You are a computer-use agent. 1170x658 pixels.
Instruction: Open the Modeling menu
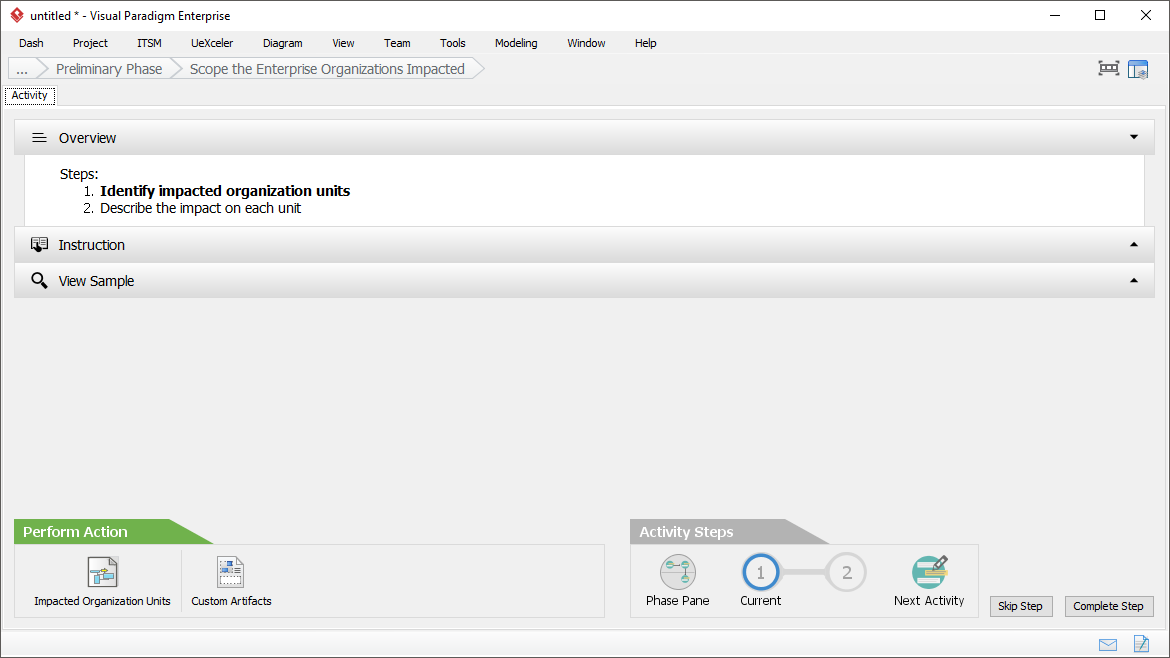pyautogui.click(x=516, y=43)
